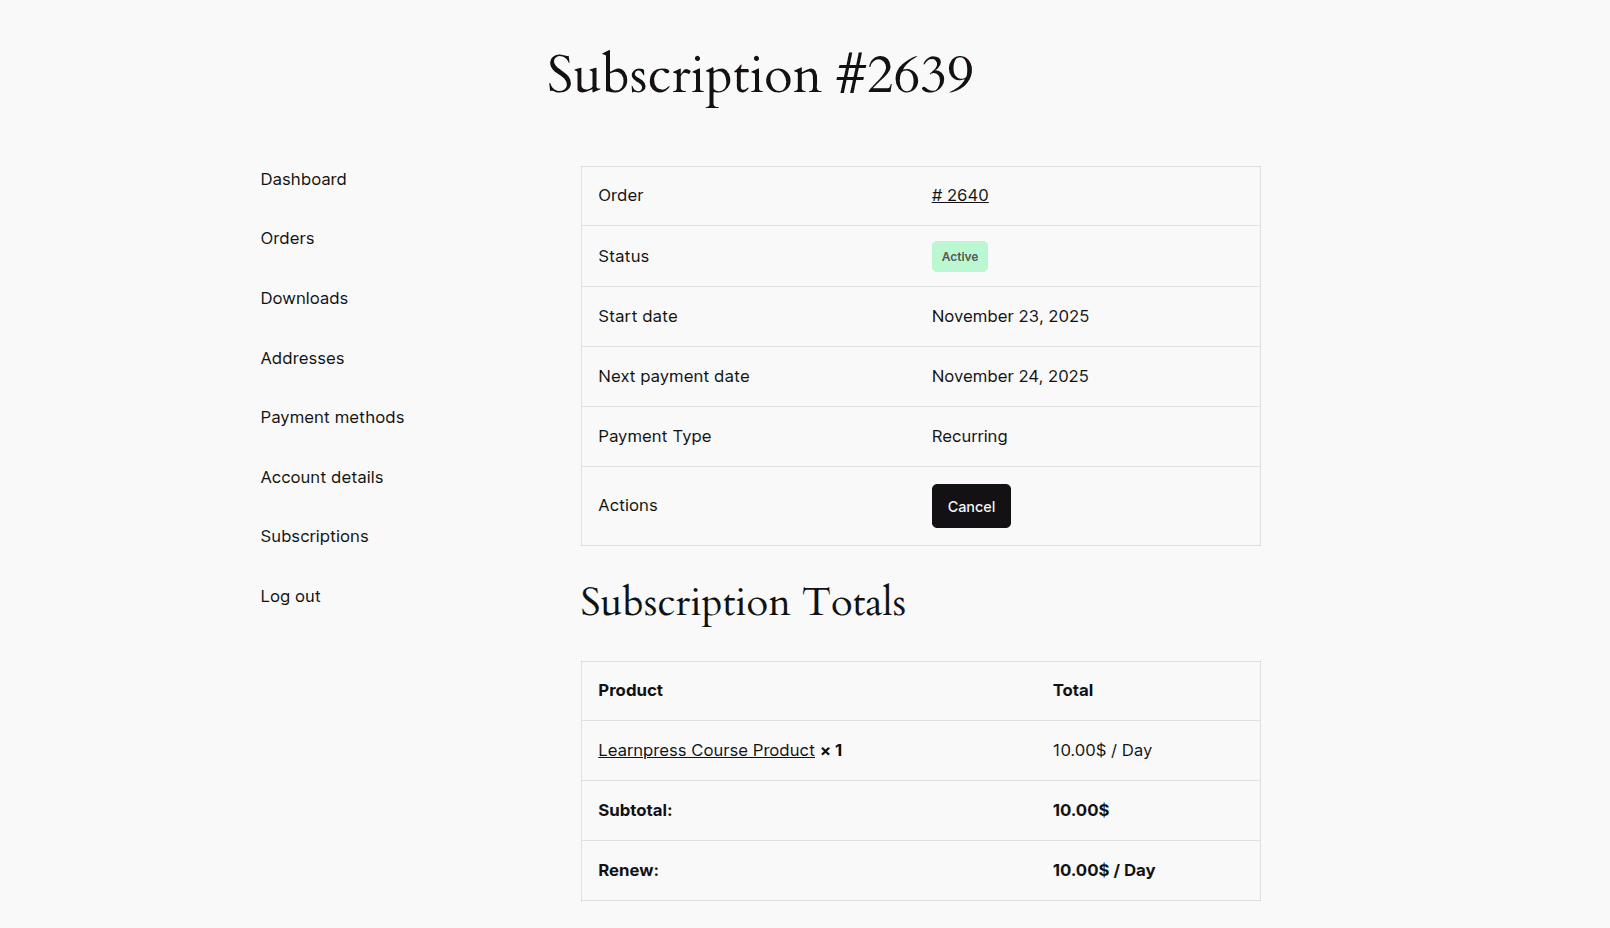Open the Downloads section

coord(304,298)
